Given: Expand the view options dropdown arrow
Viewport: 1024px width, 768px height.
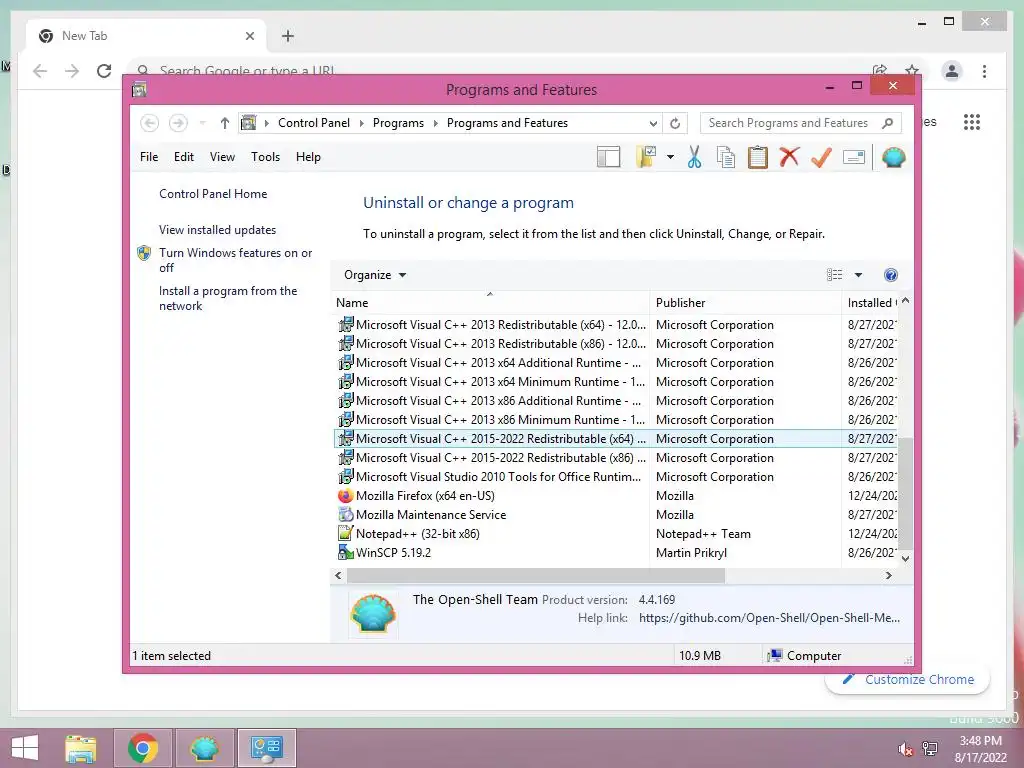Looking at the screenshot, I should (858, 275).
